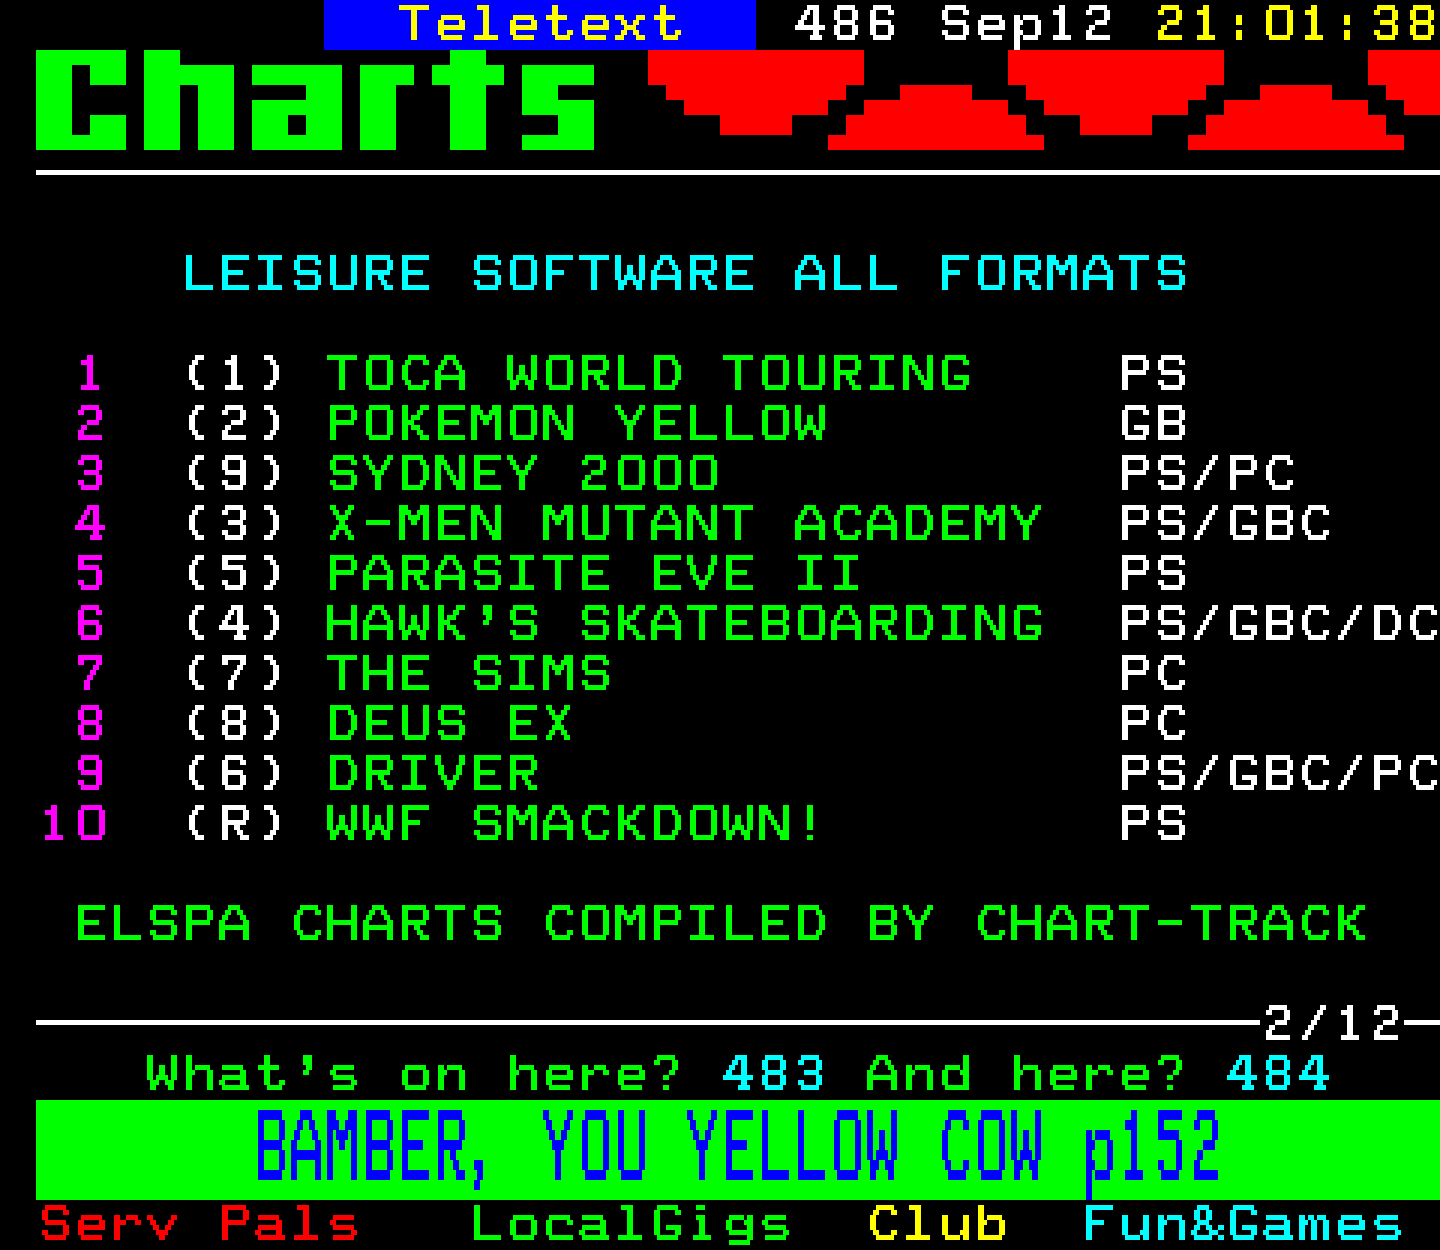Open the BAMBER, YOU YELLOW COW p152 banner
The height and width of the screenshot is (1250, 1440).
coord(737,1148)
